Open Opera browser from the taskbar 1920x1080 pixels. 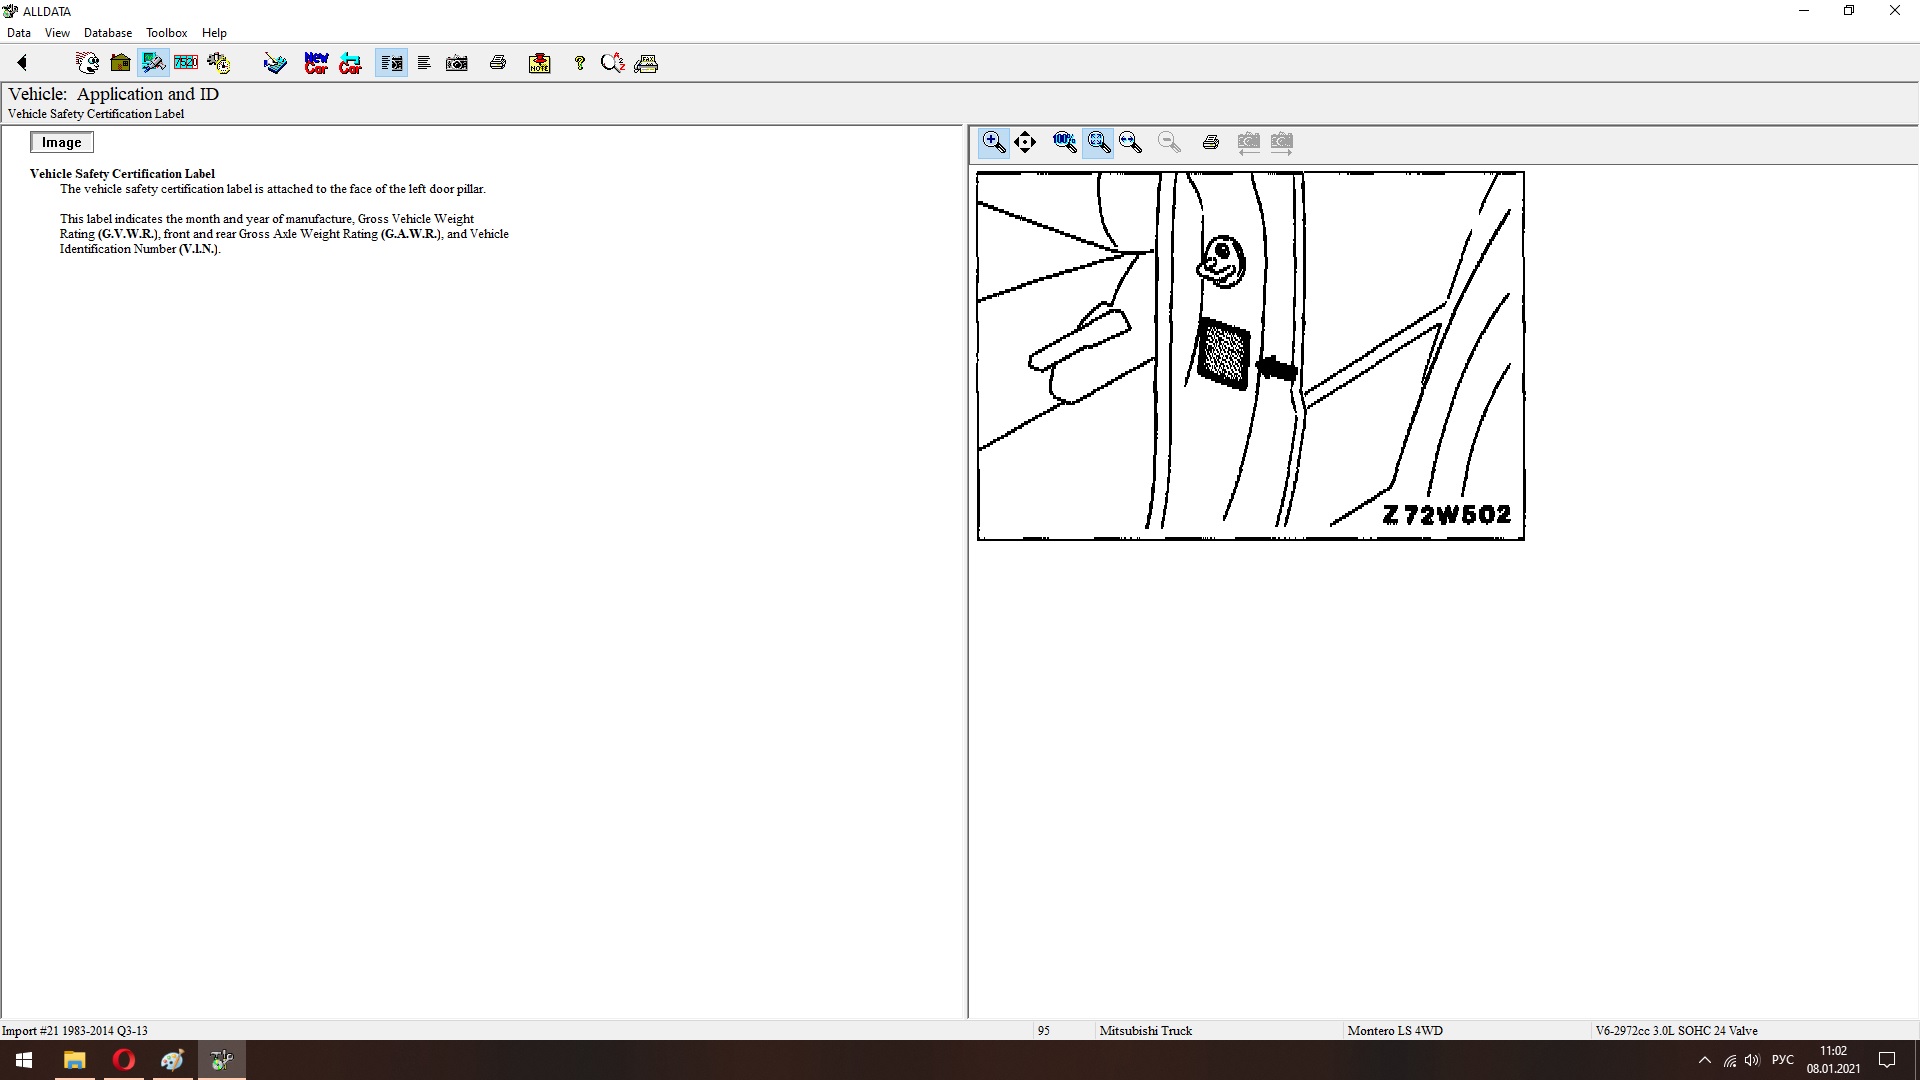124,1060
